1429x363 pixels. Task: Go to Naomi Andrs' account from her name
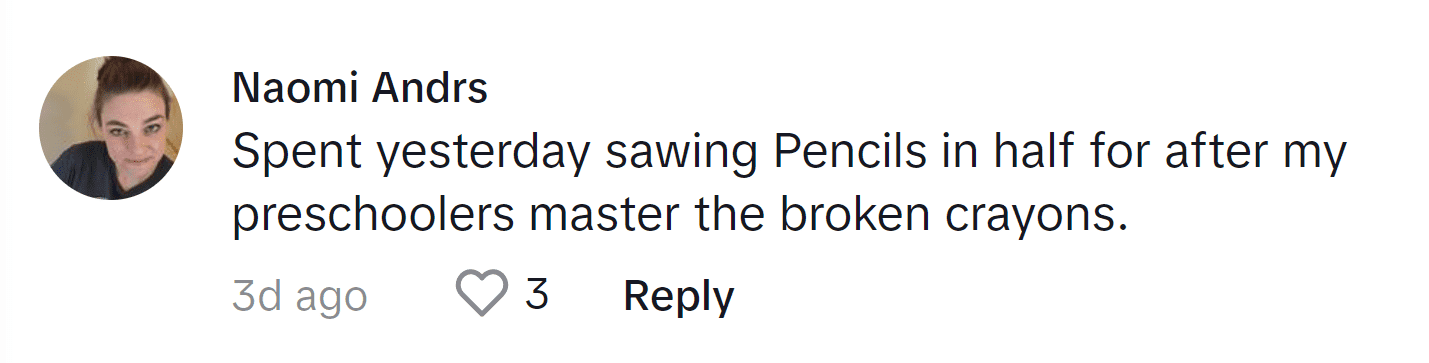360,90
